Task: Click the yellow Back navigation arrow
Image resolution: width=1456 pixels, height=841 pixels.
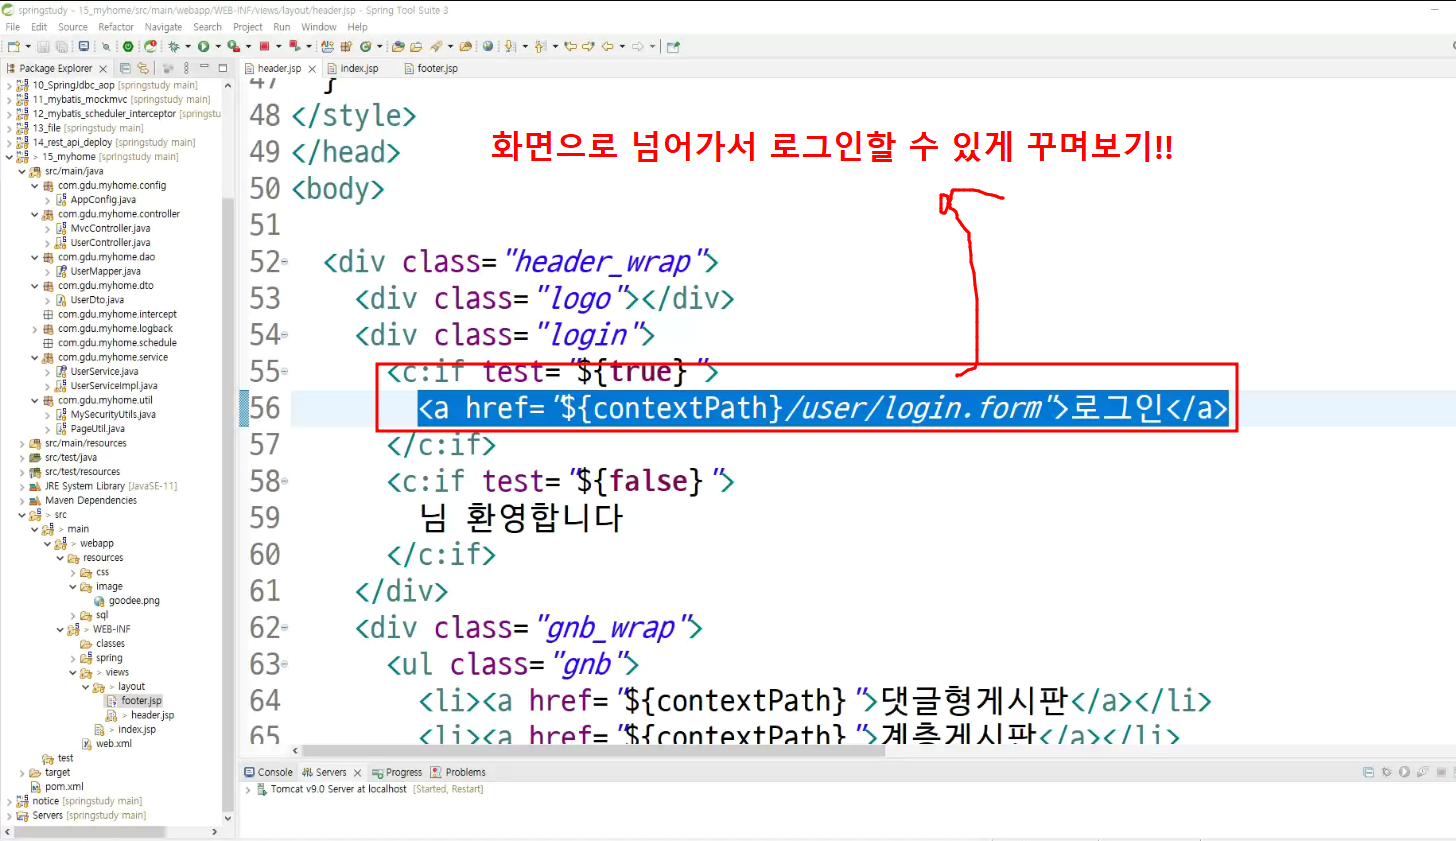Action: [607, 46]
